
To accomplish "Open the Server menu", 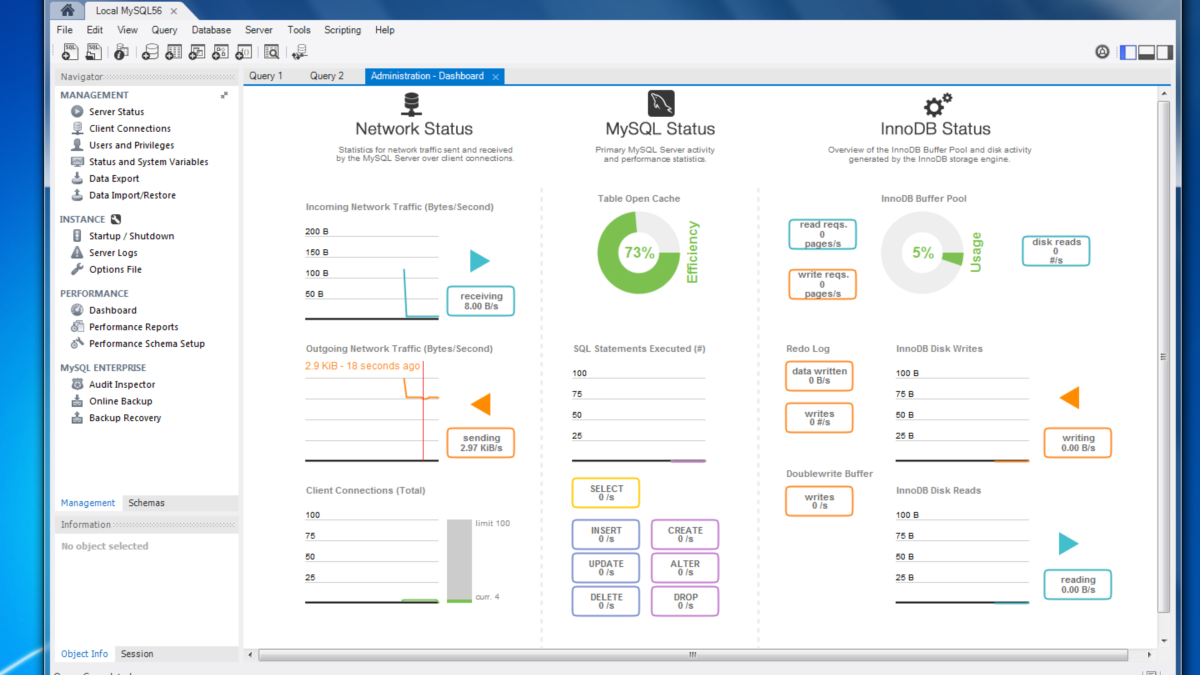I will click(x=259, y=30).
